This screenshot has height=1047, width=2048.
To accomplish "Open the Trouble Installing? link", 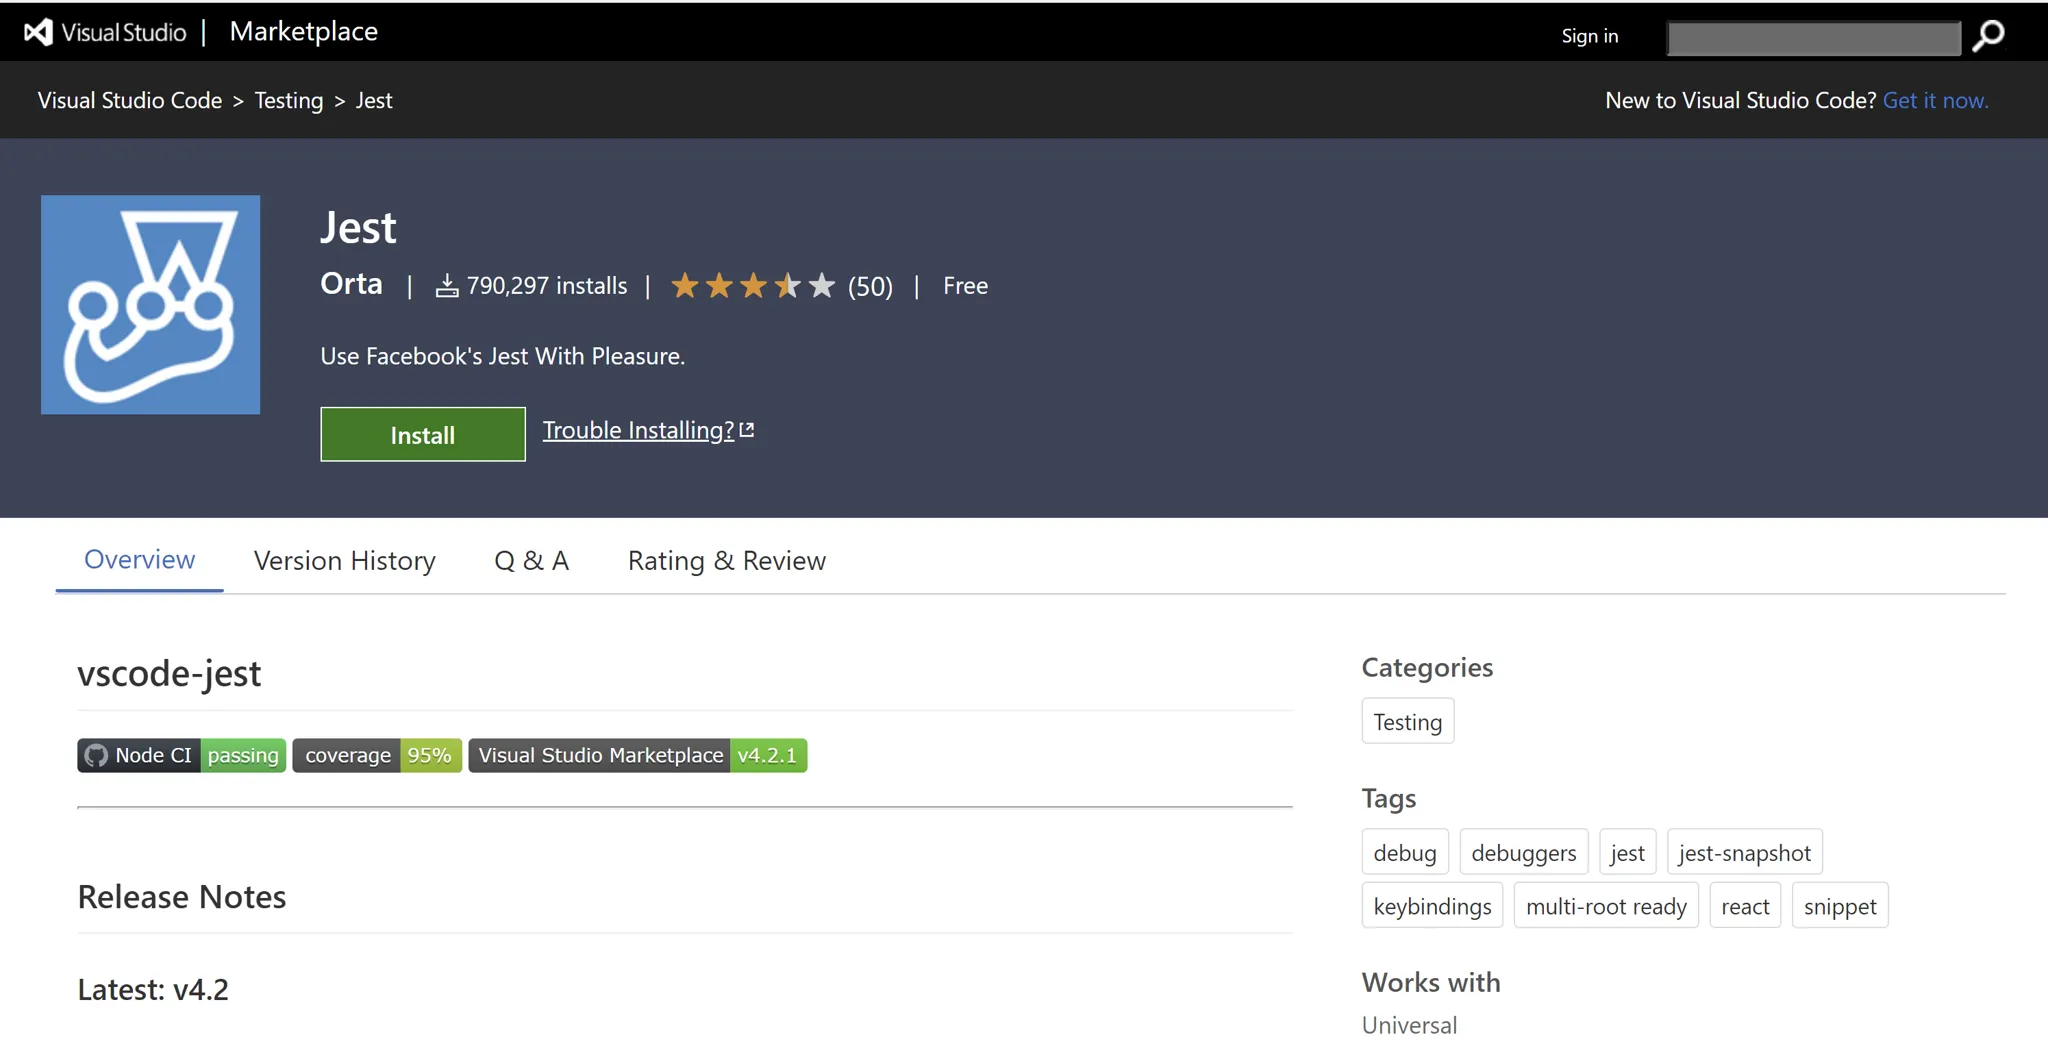I will (x=637, y=430).
